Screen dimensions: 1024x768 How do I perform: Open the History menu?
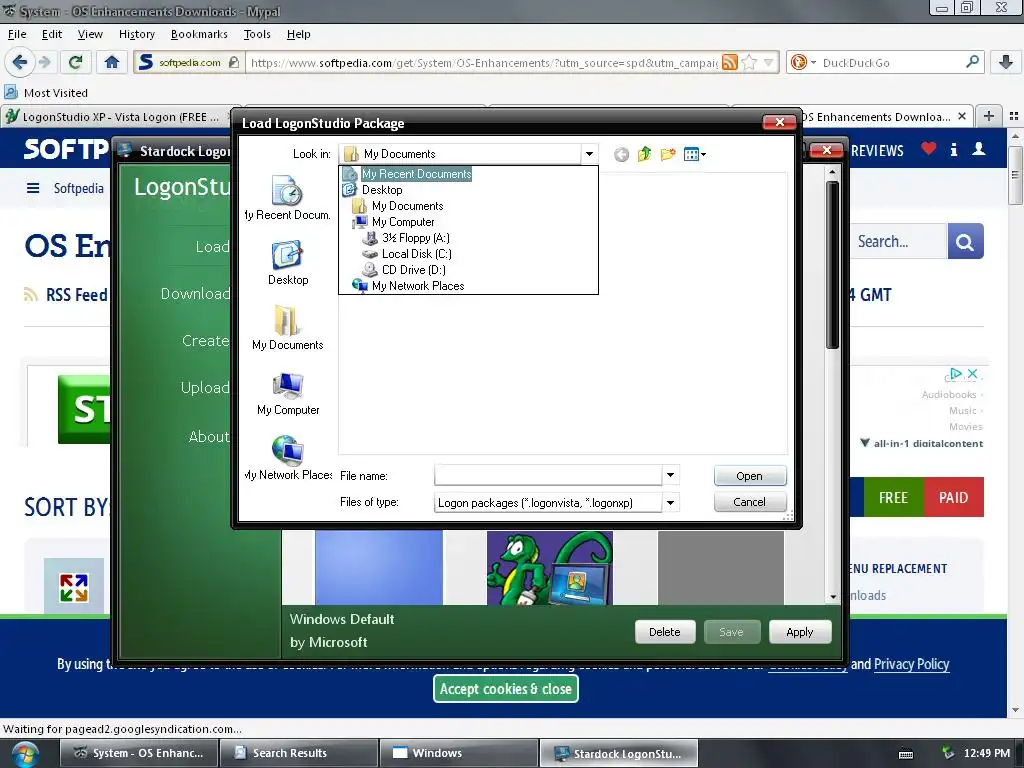[x=136, y=34]
